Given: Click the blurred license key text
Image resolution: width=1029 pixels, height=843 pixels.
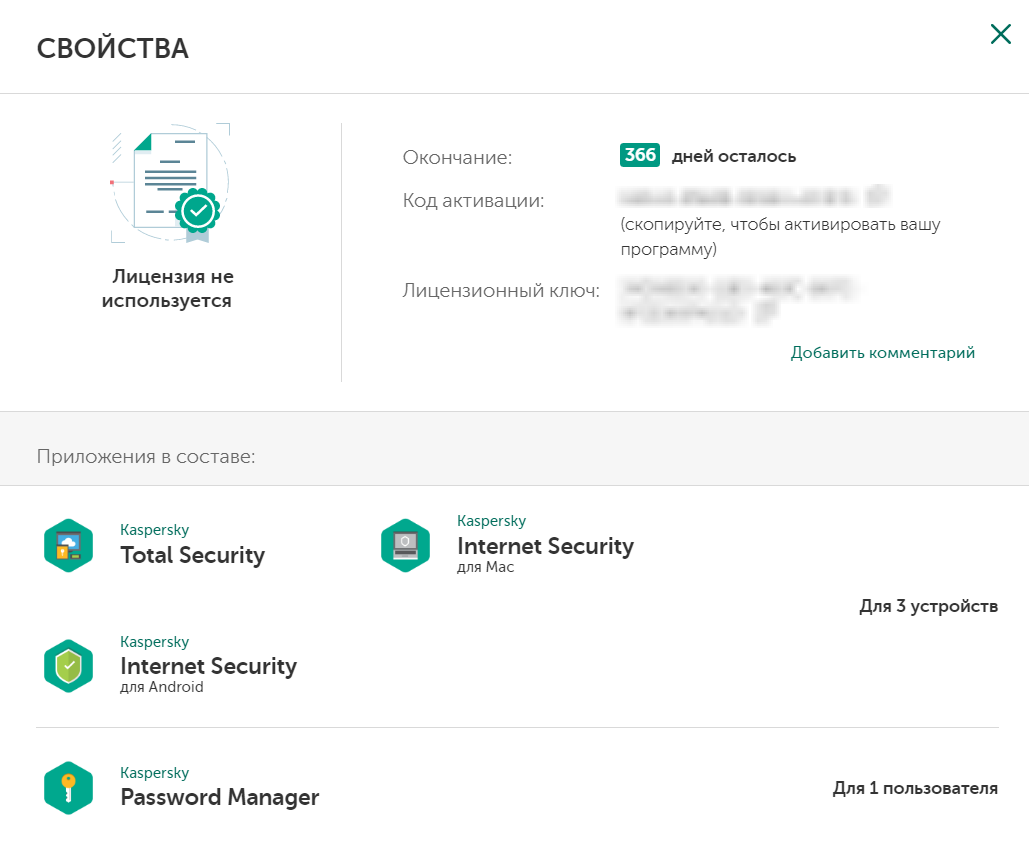Looking at the screenshot, I should click(735, 291).
